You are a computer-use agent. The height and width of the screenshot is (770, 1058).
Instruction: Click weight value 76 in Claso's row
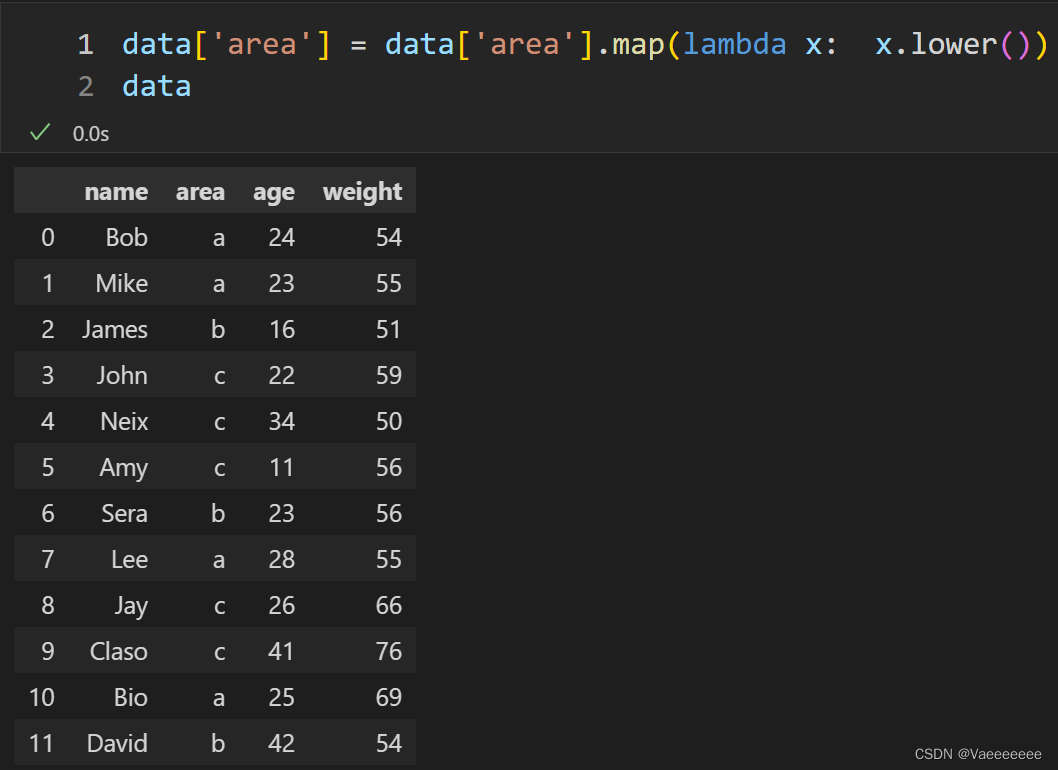389,651
